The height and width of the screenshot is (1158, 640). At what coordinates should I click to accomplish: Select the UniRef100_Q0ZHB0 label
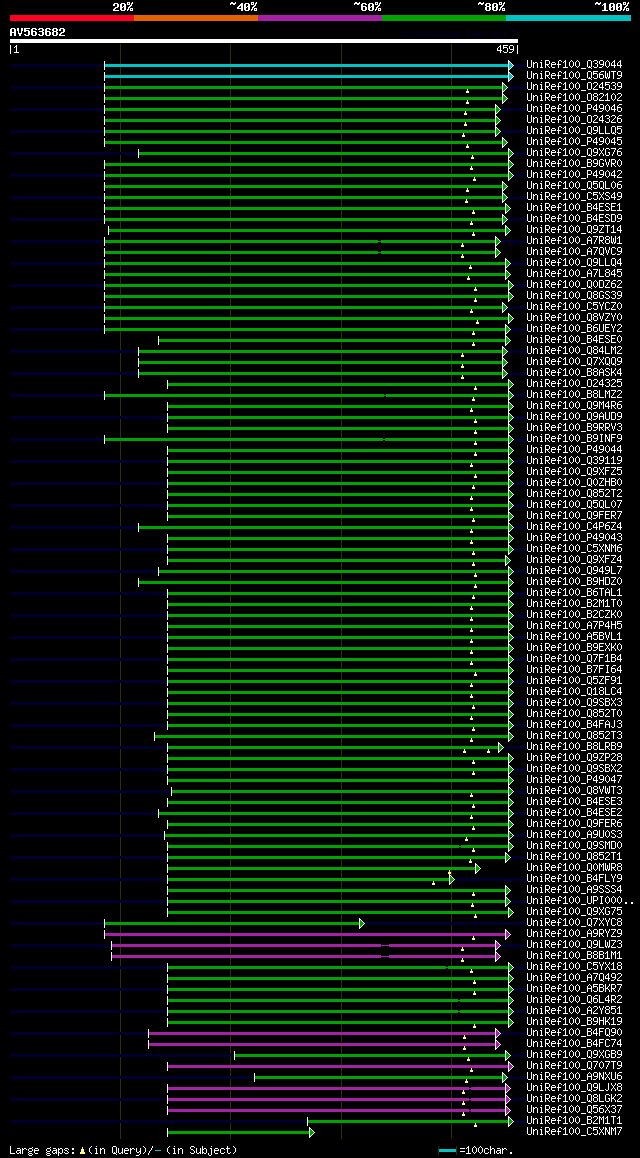[x=574, y=483]
